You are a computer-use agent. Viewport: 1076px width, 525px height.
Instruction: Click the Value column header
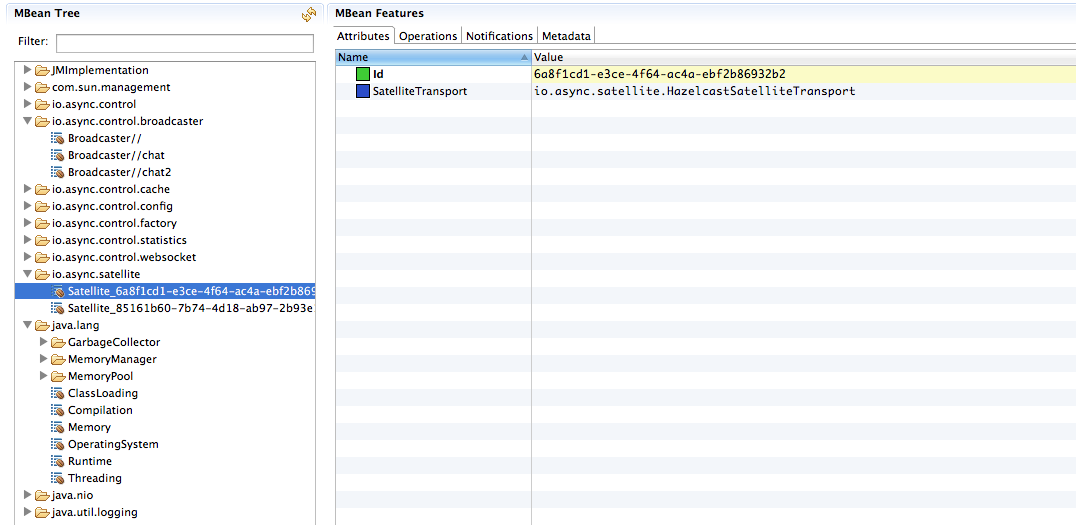(x=804, y=58)
